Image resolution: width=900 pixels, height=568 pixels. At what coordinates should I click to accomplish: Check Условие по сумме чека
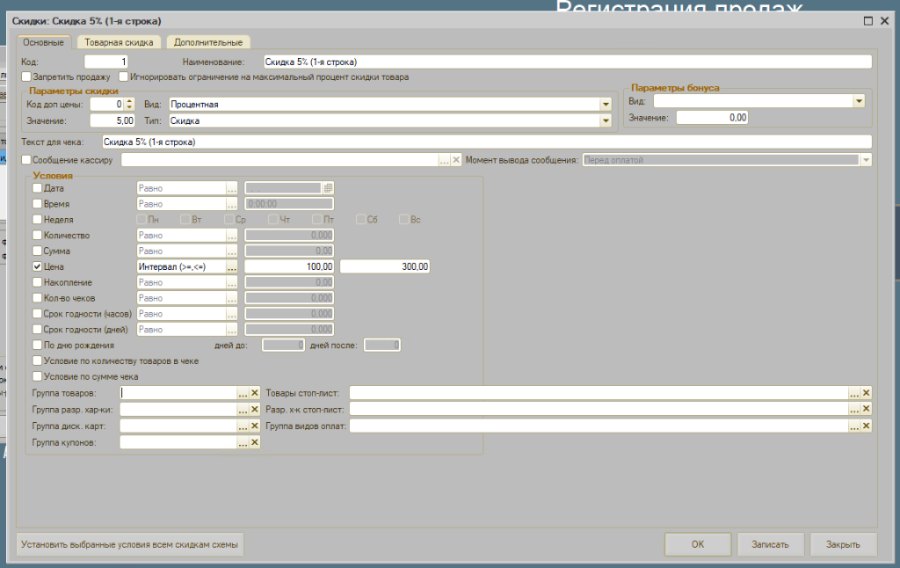(x=37, y=376)
